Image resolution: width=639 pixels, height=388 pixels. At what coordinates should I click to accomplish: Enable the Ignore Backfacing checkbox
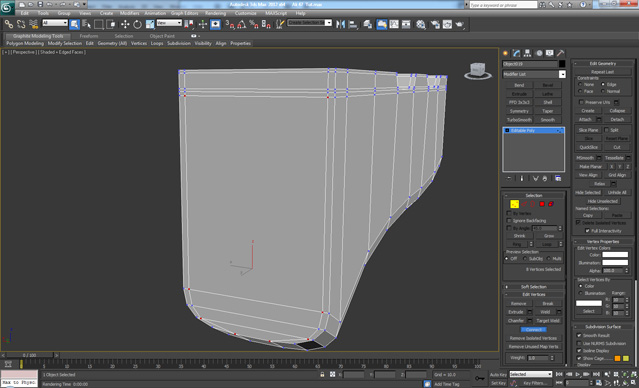(x=509, y=220)
